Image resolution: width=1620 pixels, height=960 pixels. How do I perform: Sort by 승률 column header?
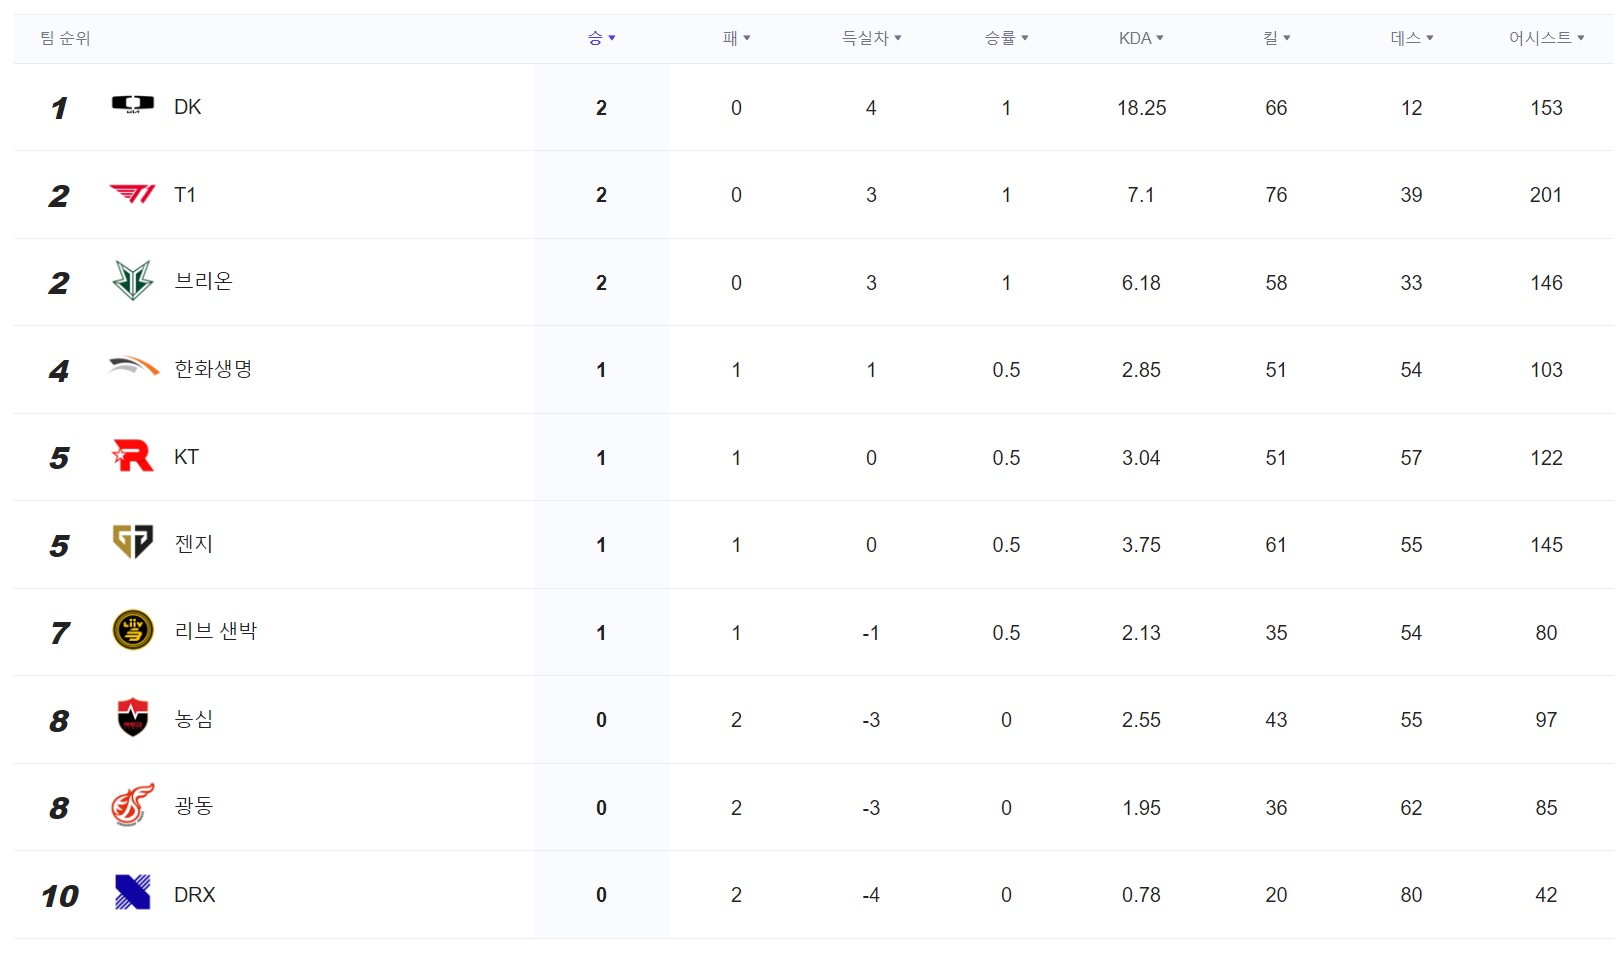coord(1006,38)
